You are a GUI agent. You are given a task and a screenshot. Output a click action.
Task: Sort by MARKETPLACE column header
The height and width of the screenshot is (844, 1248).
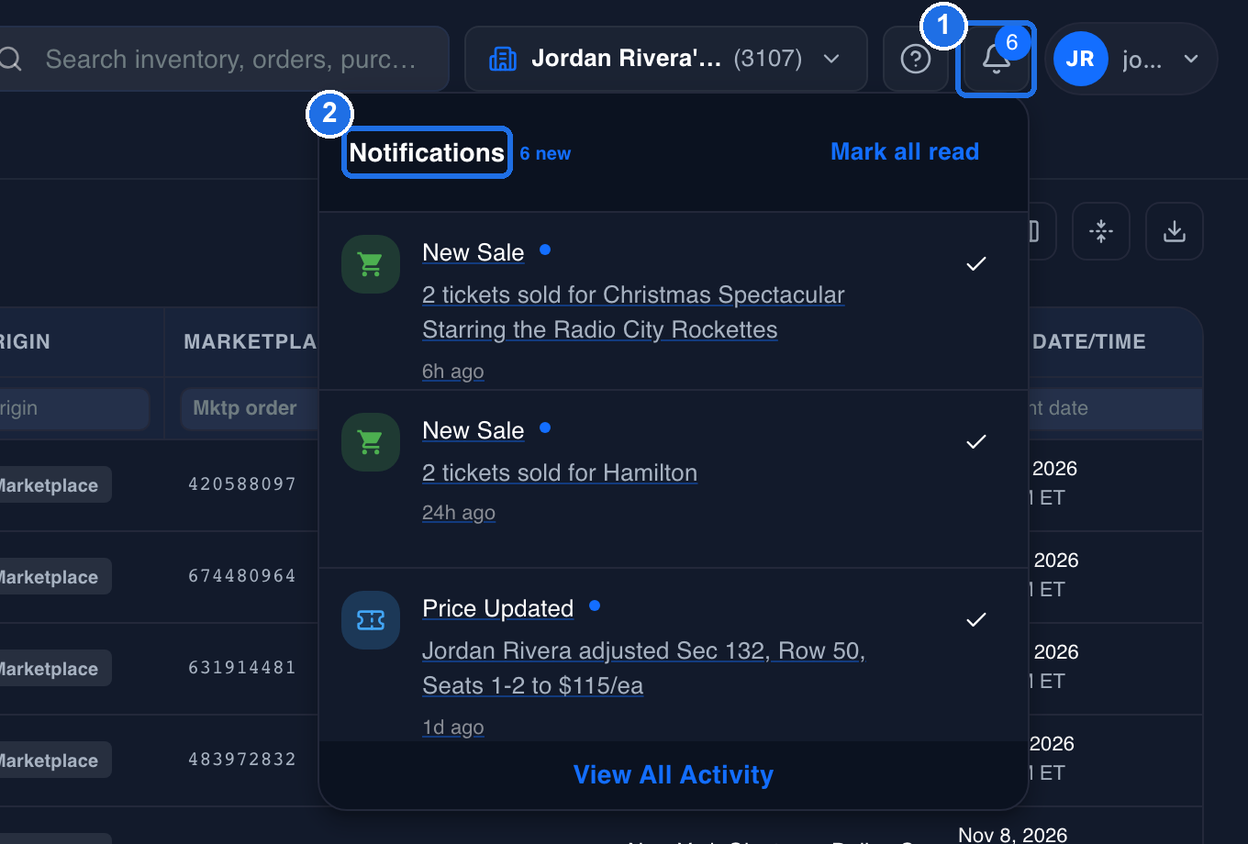click(250, 342)
